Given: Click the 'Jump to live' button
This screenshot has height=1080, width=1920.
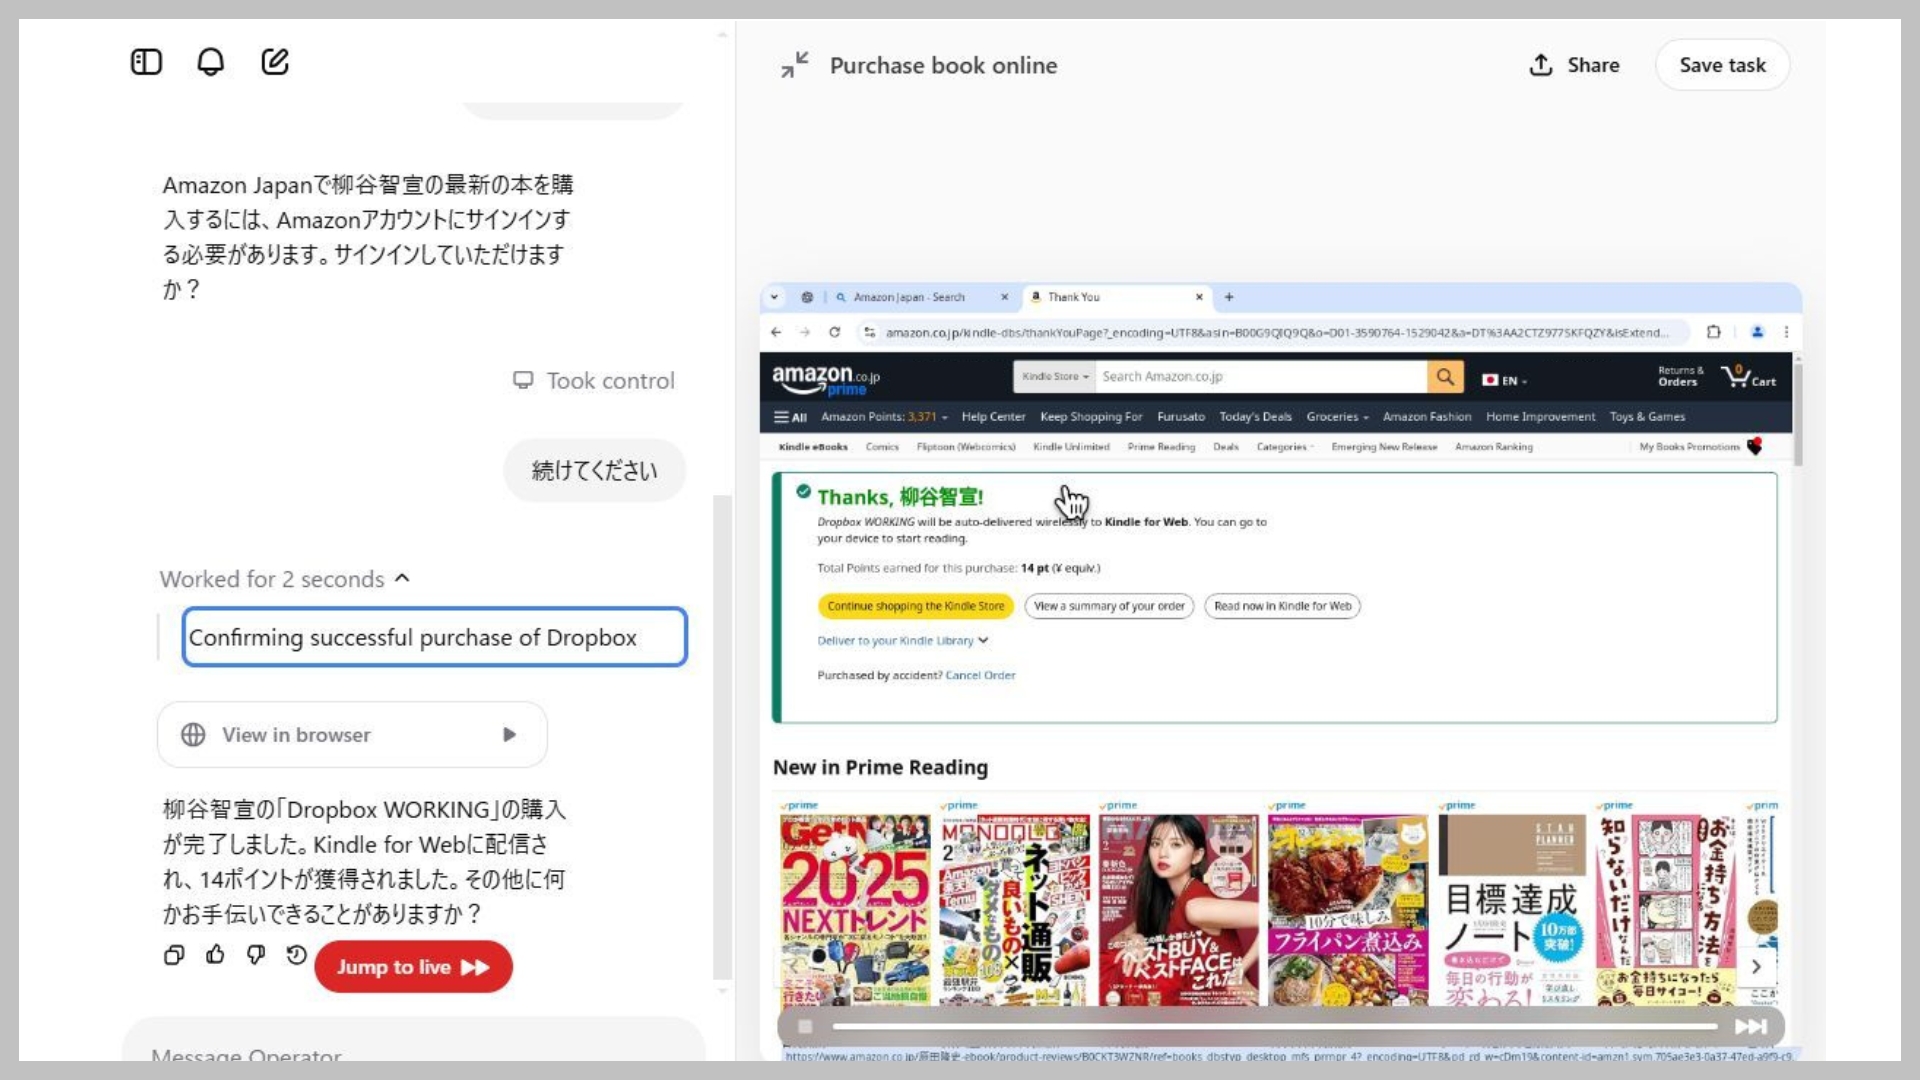Looking at the screenshot, I should tap(413, 966).
